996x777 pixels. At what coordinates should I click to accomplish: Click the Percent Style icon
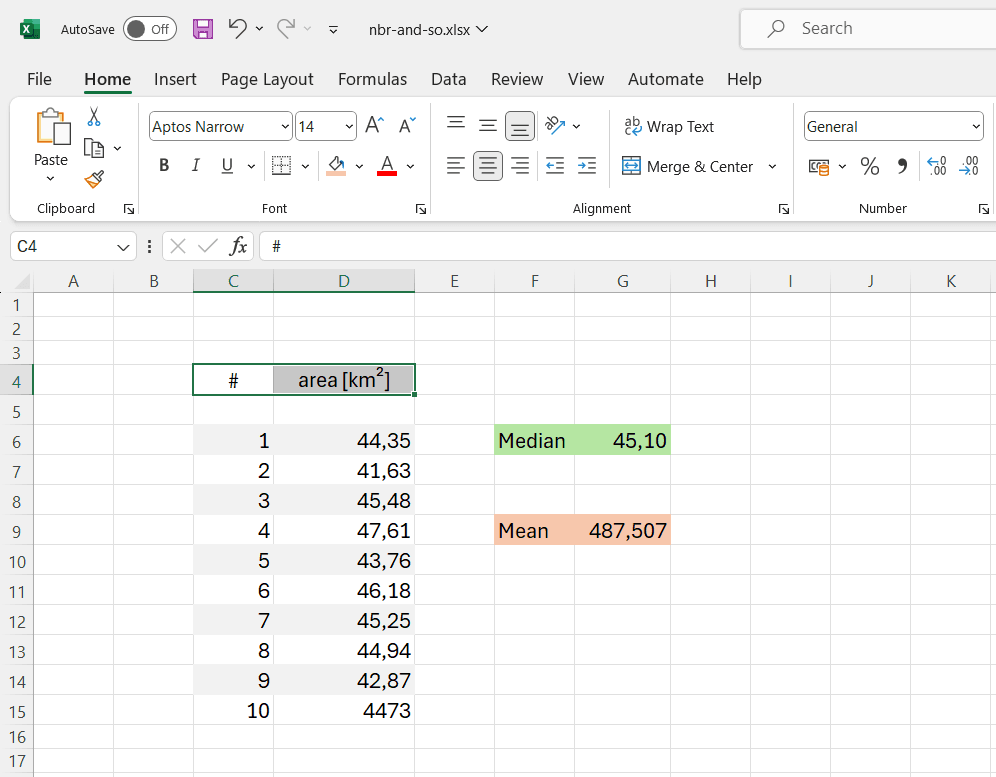click(870, 167)
